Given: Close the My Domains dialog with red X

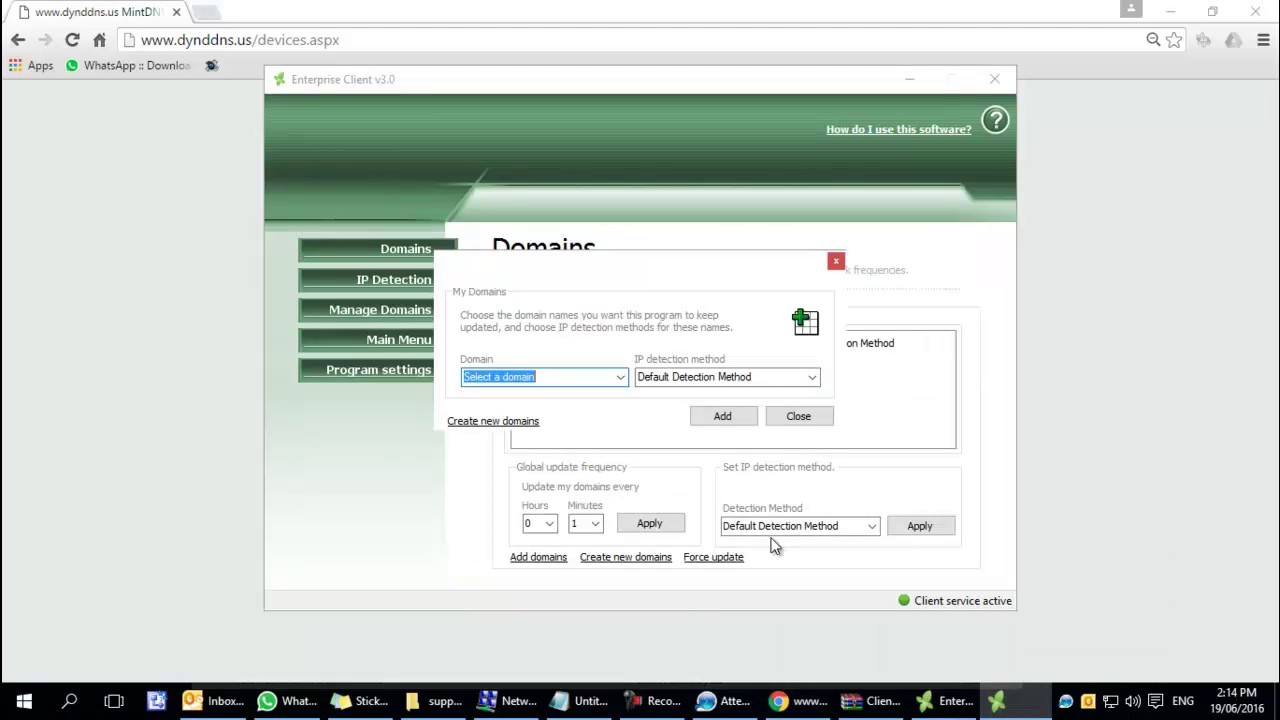Looking at the screenshot, I should 836,261.
